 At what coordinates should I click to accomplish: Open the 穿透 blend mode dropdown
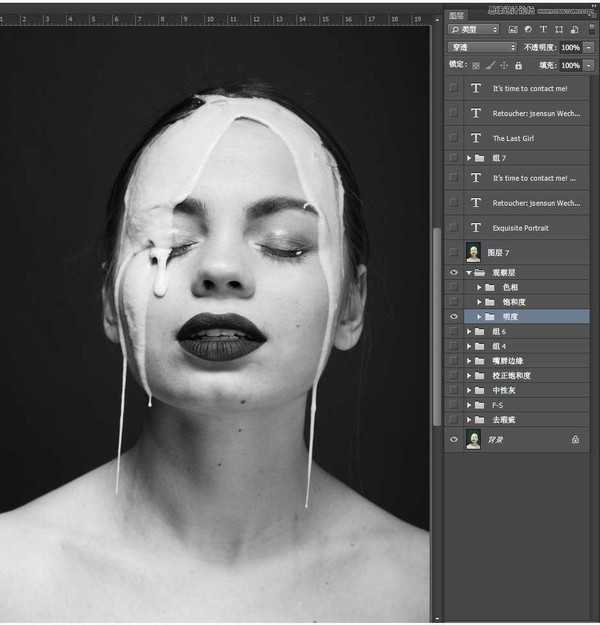(482, 47)
